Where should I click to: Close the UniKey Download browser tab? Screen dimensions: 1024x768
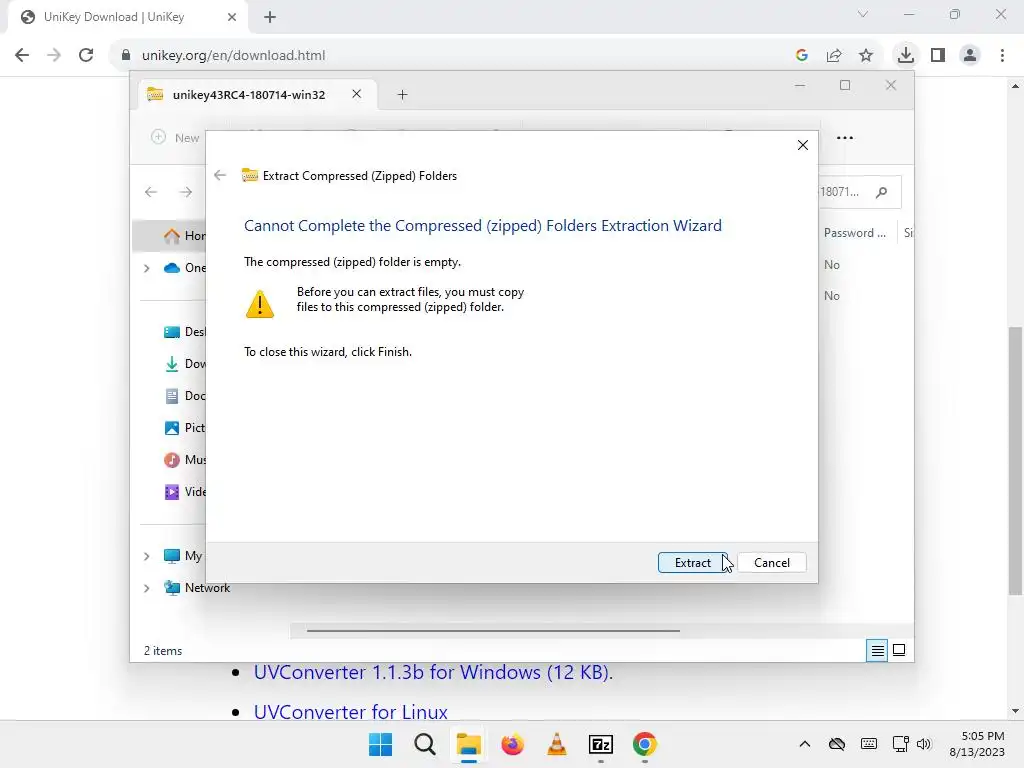(x=232, y=17)
